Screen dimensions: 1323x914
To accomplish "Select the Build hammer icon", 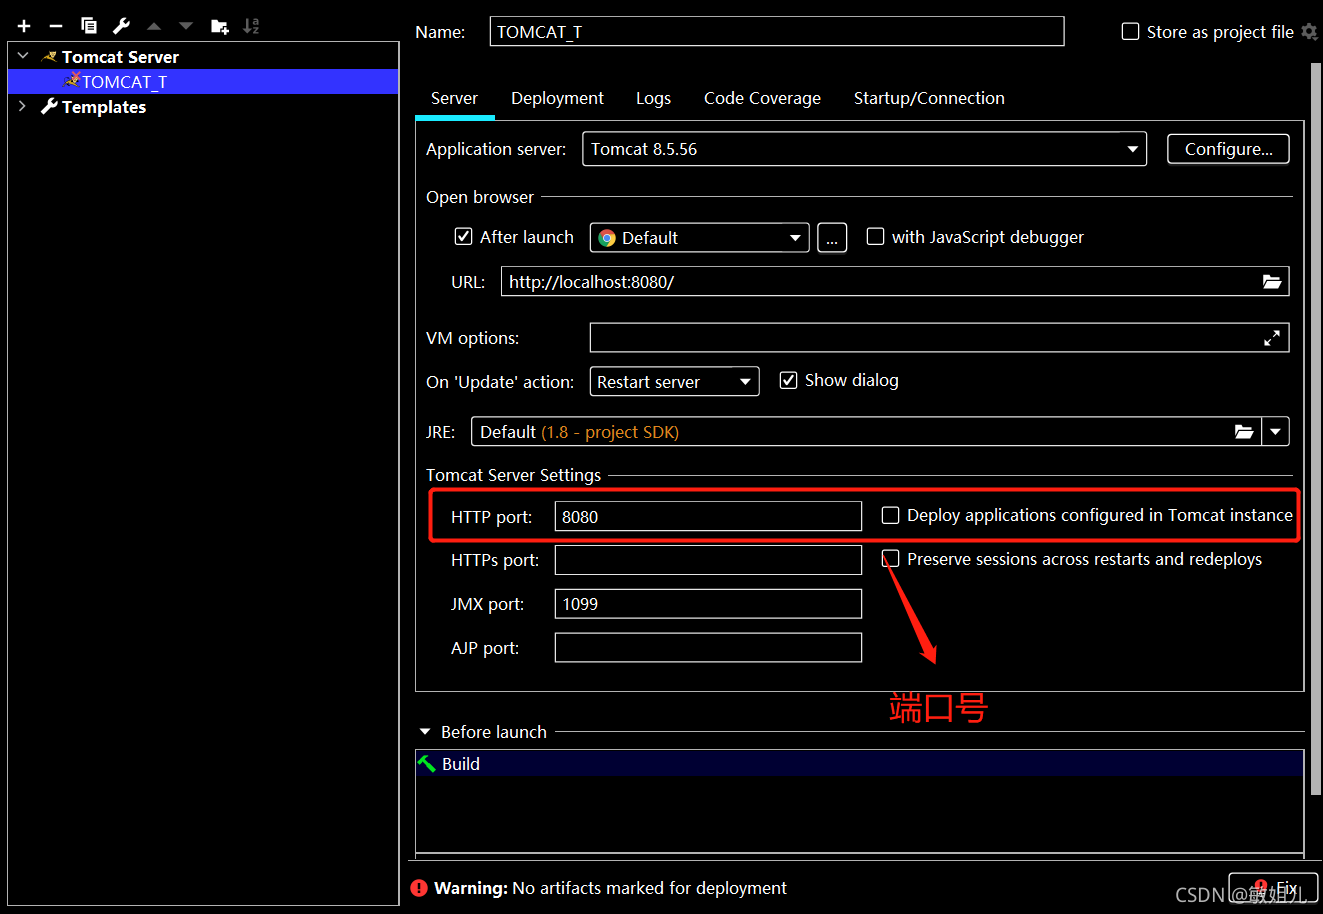I will [427, 764].
